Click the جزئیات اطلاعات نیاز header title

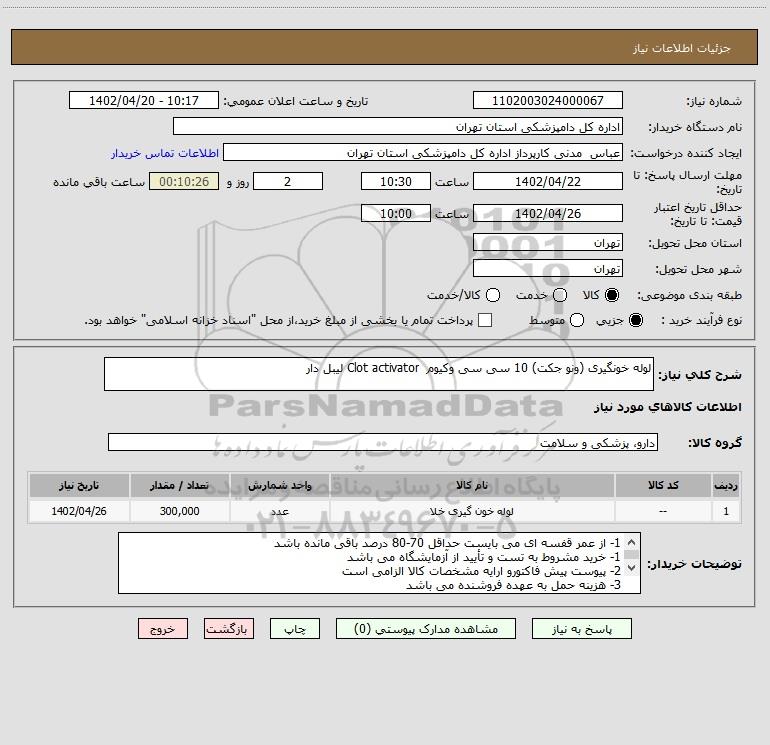tap(682, 48)
